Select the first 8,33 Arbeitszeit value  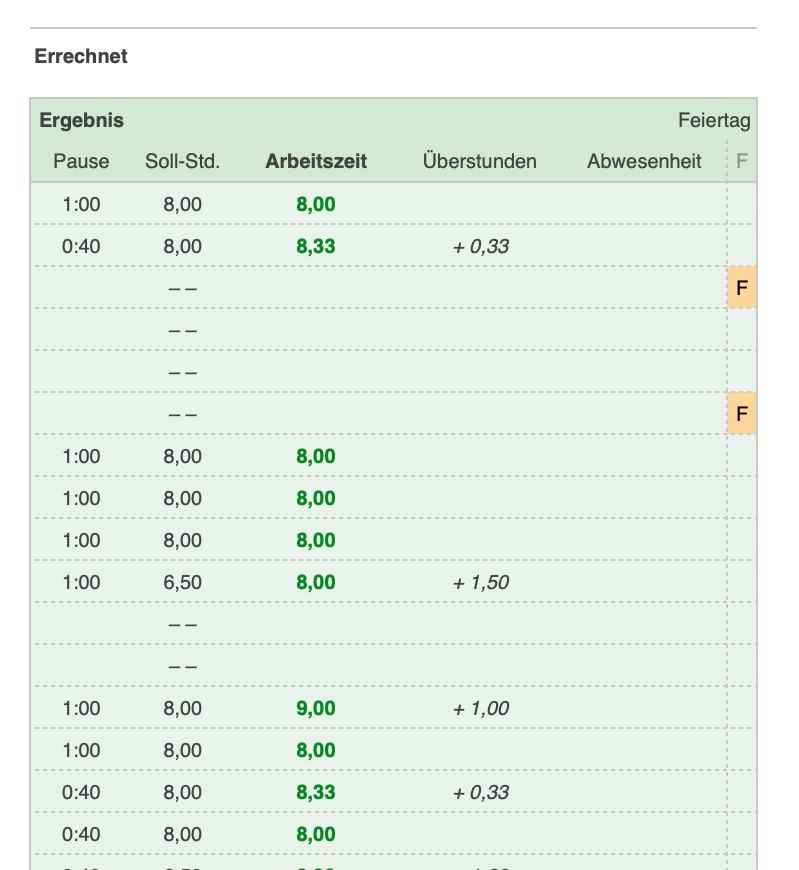point(316,247)
